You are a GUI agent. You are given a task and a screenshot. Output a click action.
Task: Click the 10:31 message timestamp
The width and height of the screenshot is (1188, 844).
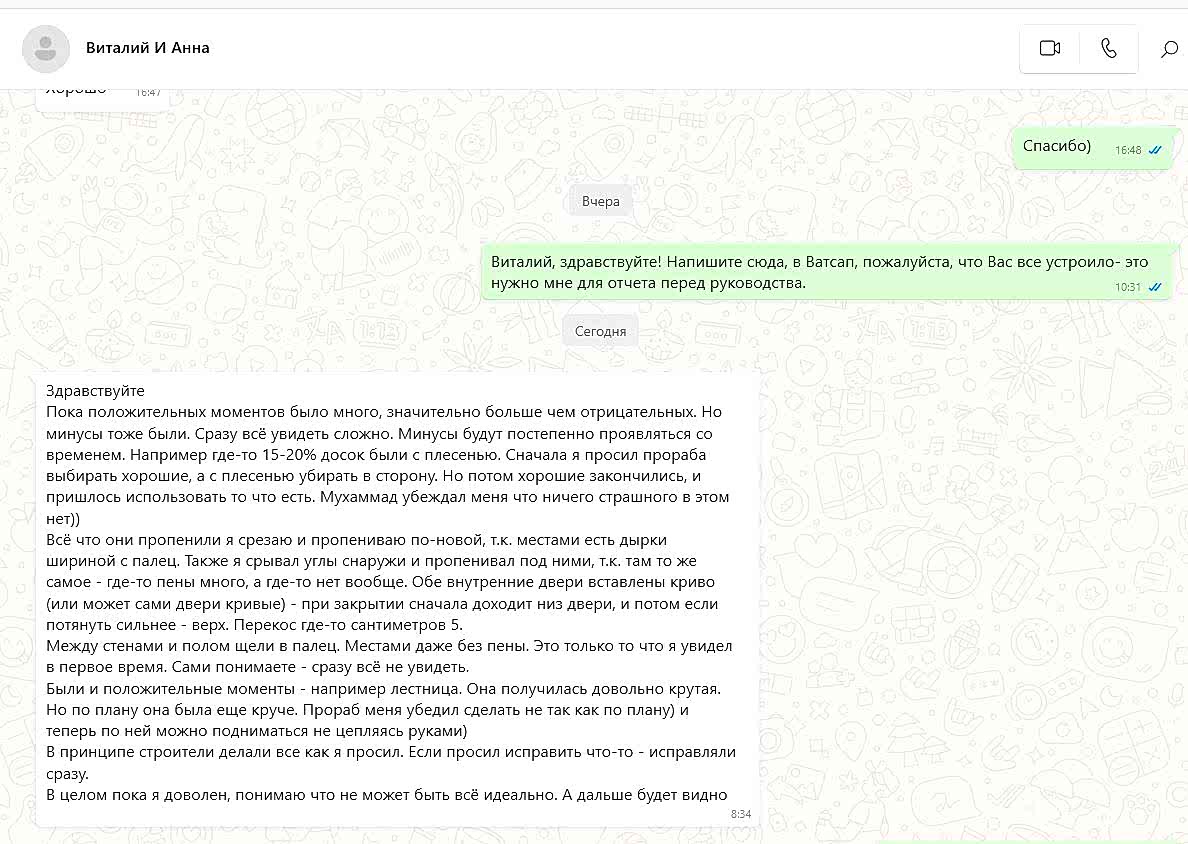point(1128,287)
